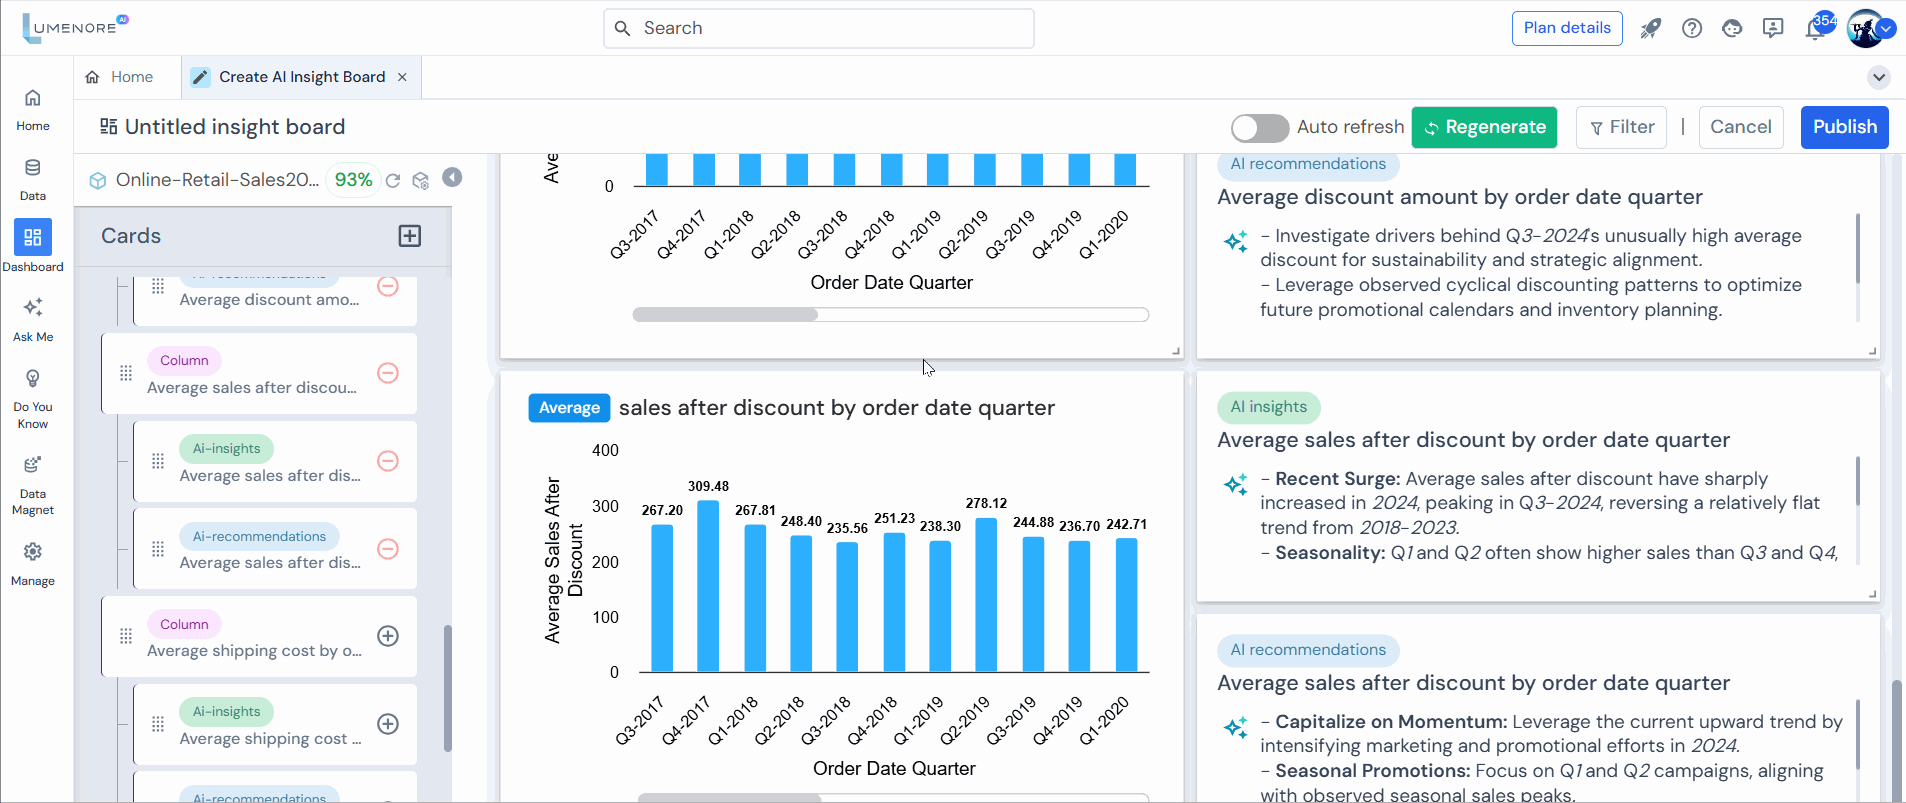Image resolution: width=1906 pixels, height=803 pixels.
Task: Expand the tab list chevron
Action: (x=1879, y=77)
